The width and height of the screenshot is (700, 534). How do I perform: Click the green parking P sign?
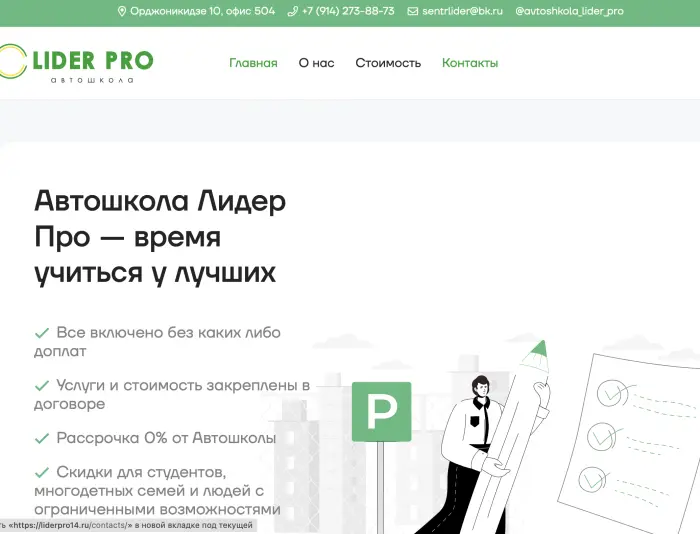click(381, 412)
